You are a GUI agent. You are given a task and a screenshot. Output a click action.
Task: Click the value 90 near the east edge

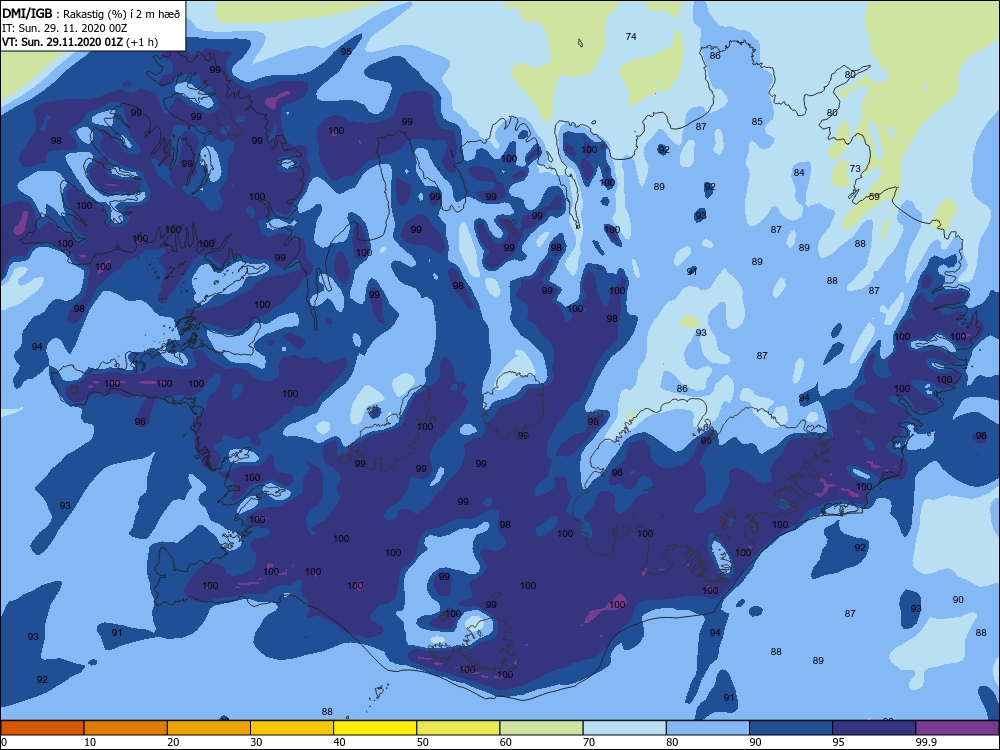point(958,600)
